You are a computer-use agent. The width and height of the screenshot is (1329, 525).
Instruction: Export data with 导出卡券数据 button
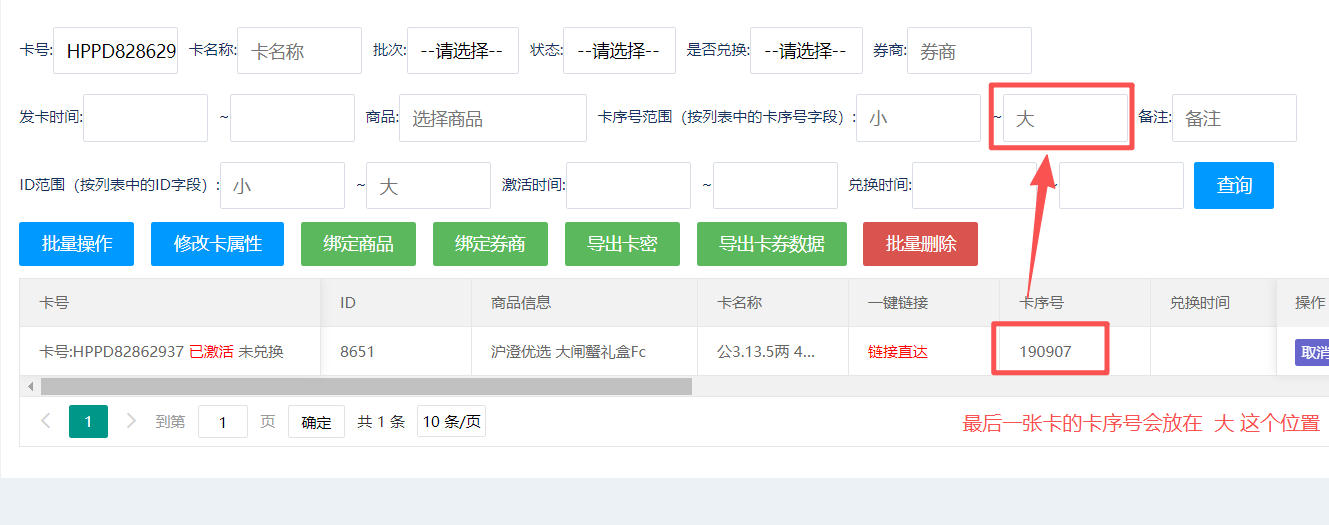pos(771,244)
